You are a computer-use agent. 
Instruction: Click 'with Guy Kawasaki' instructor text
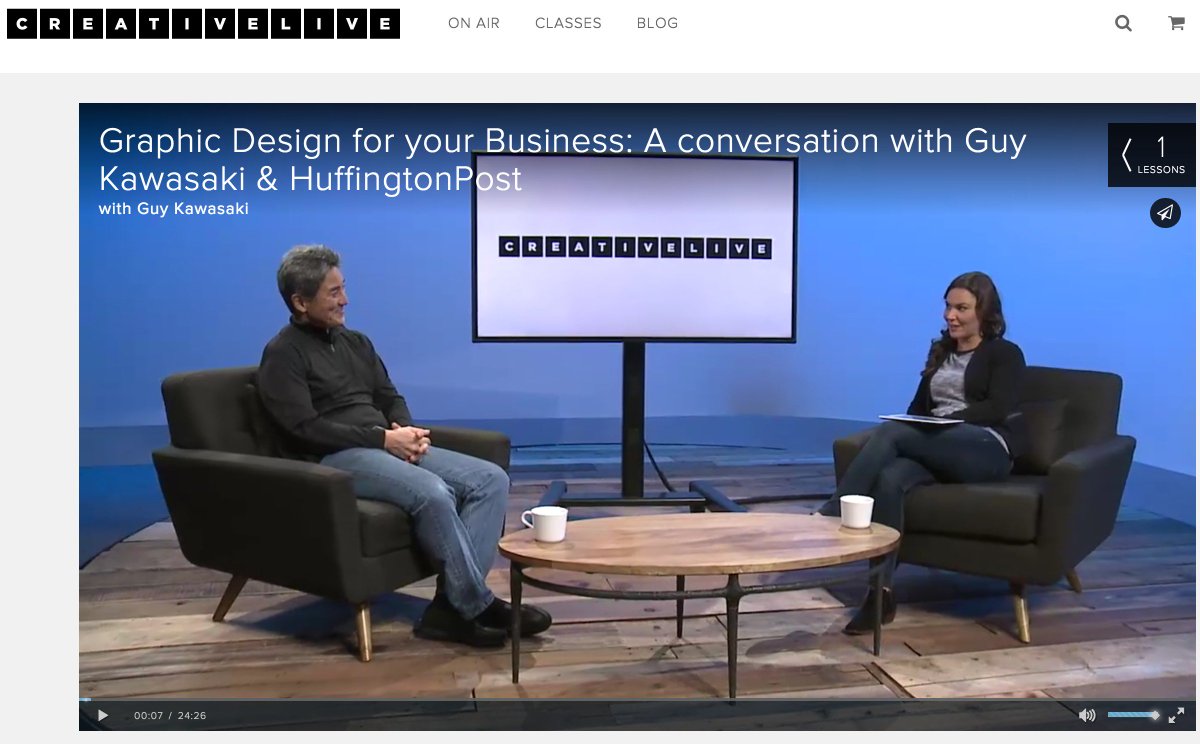tap(174, 209)
